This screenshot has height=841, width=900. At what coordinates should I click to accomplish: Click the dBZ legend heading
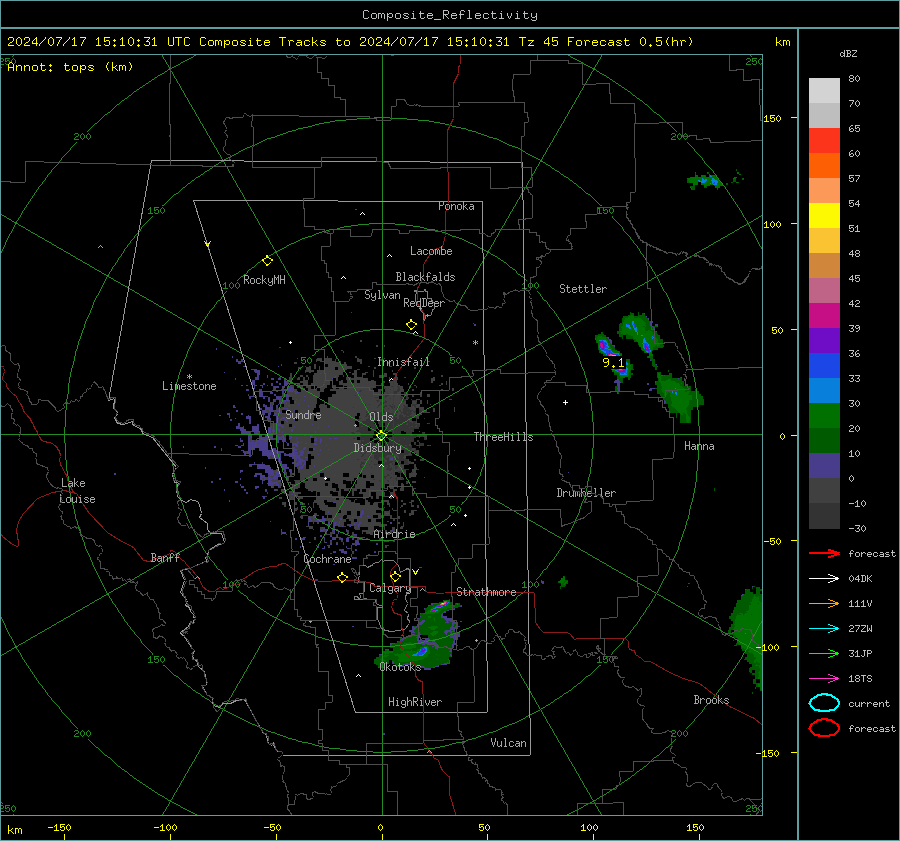848,54
